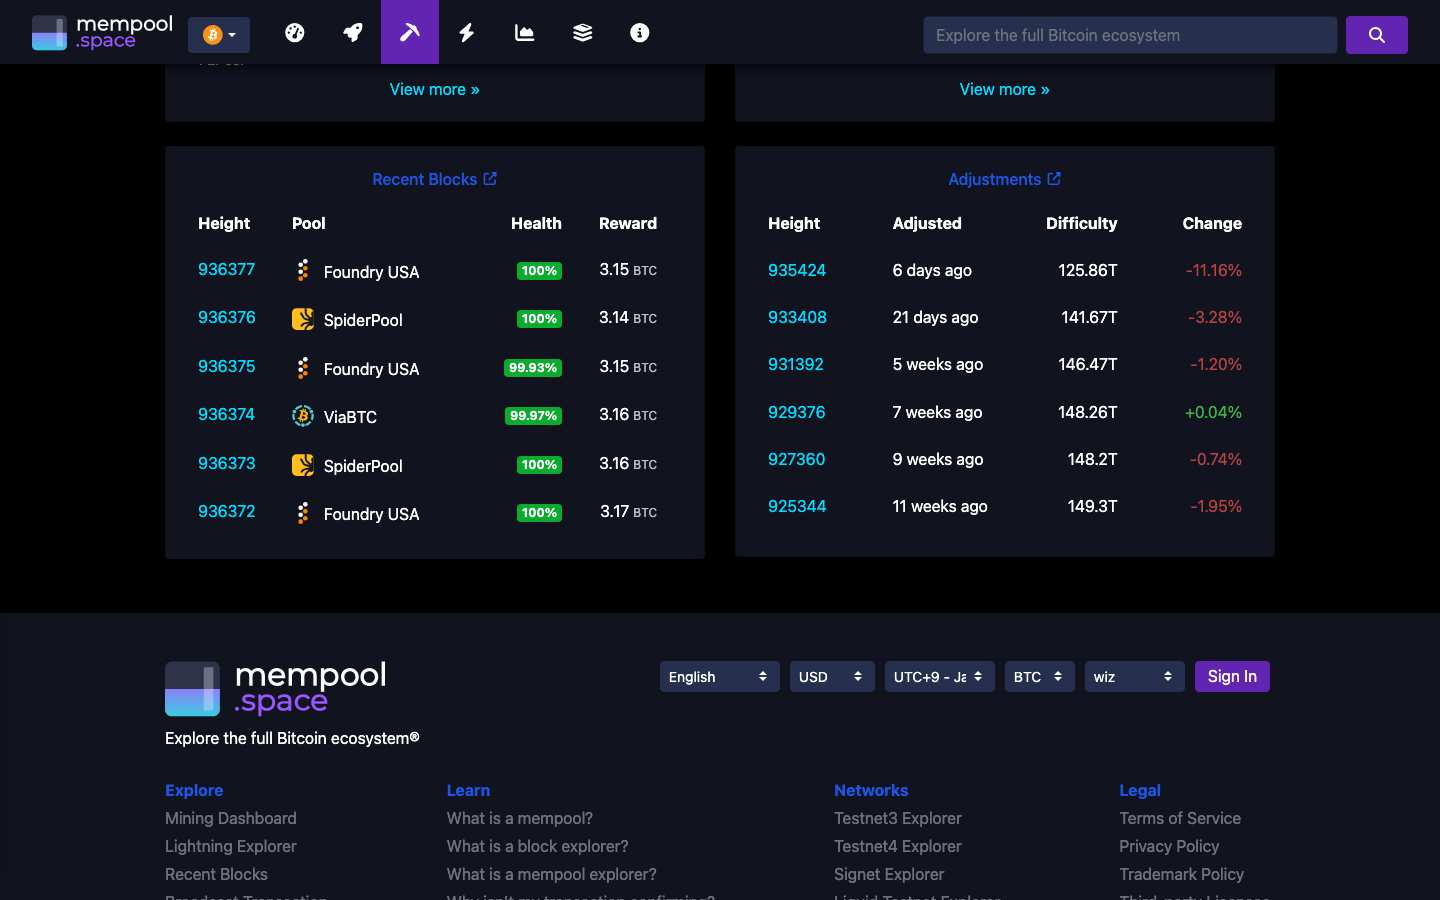View graphs via the chart icon

click(x=524, y=32)
